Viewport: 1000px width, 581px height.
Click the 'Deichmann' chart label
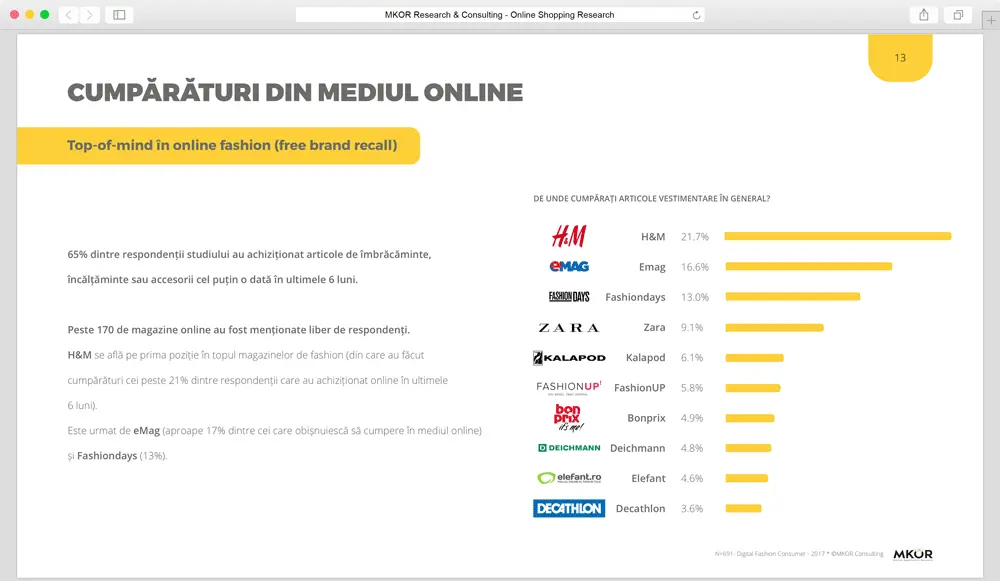click(x=637, y=448)
